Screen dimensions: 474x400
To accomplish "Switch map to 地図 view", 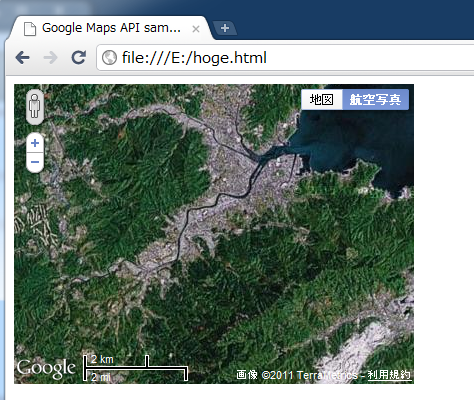I will coord(322,99).
